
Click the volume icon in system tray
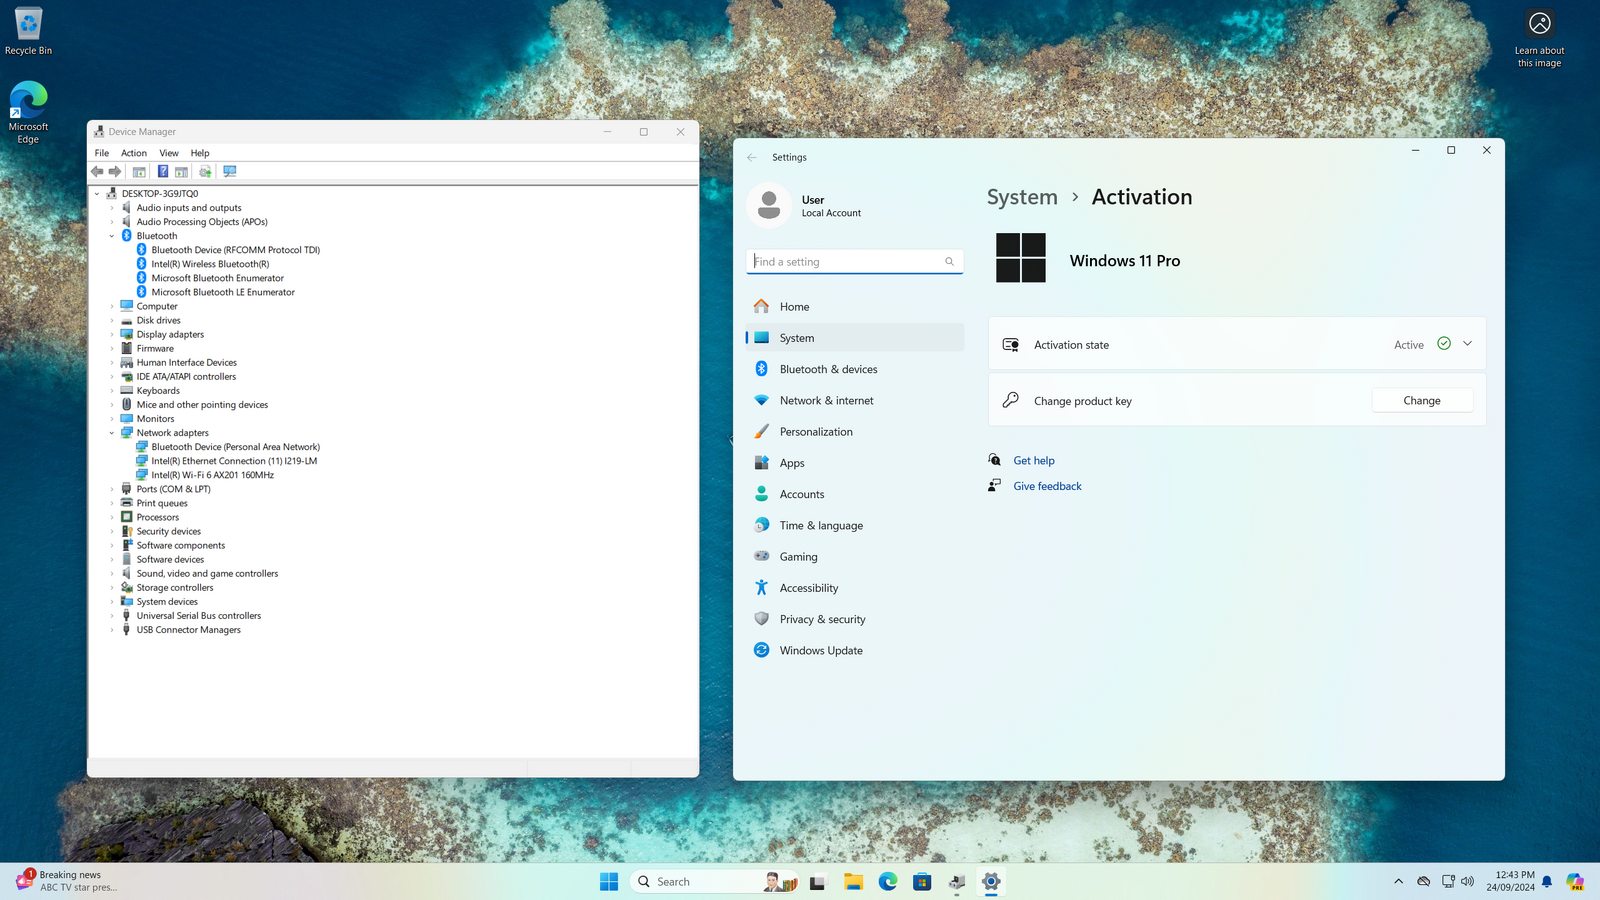point(1467,881)
